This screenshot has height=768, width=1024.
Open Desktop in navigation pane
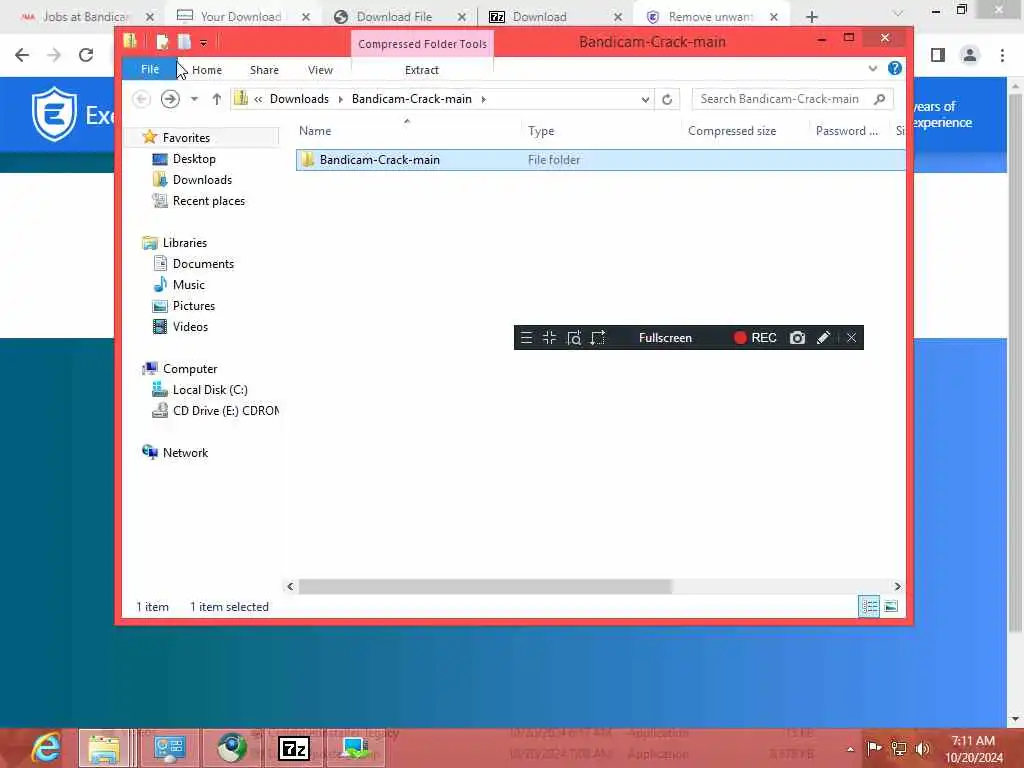(x=194, y=159)
